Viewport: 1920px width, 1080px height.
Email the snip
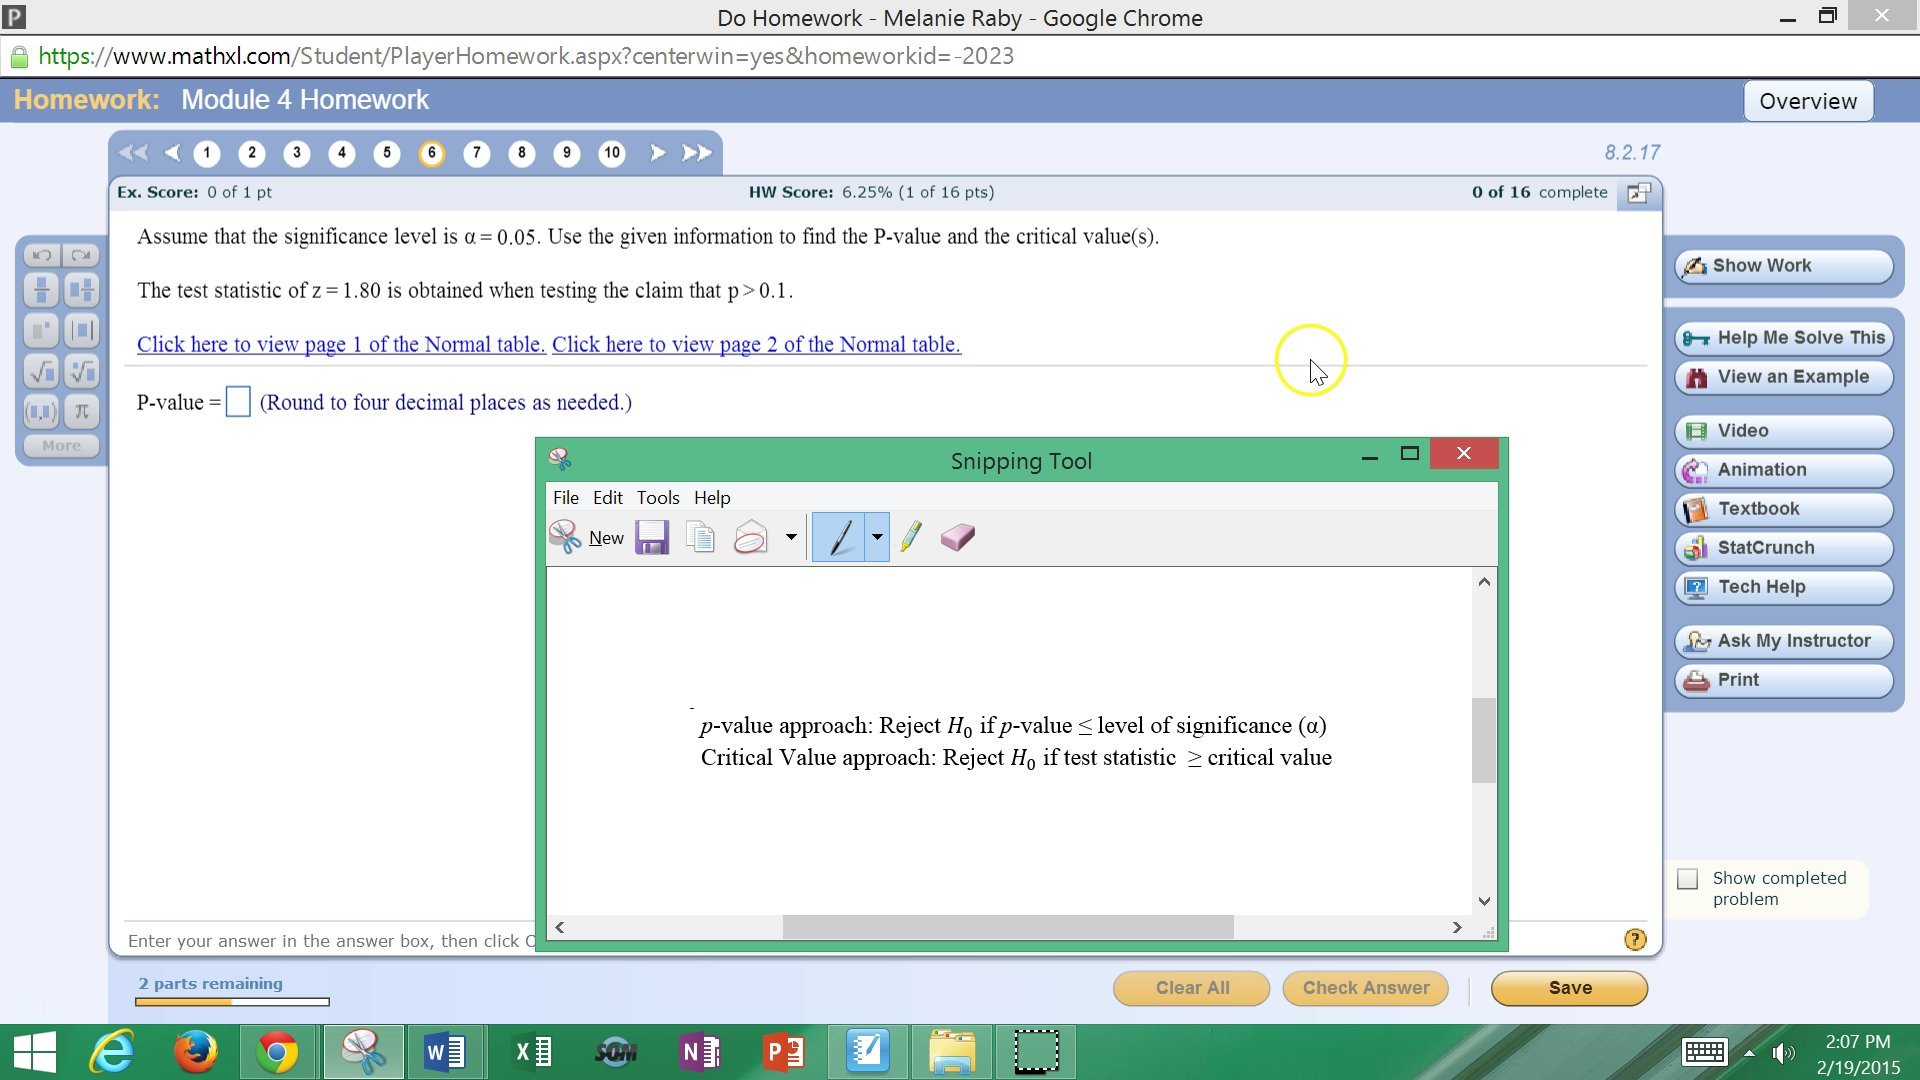pos(749,537)
